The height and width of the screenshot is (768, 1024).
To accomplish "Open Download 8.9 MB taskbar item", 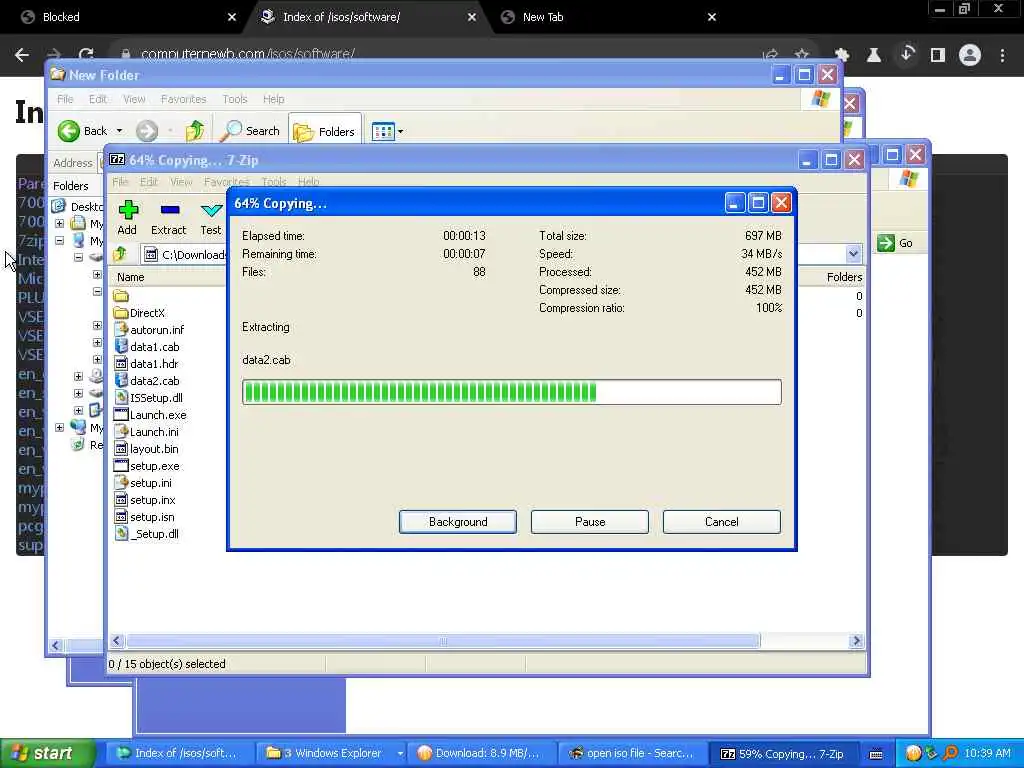I will click(482, 754).
